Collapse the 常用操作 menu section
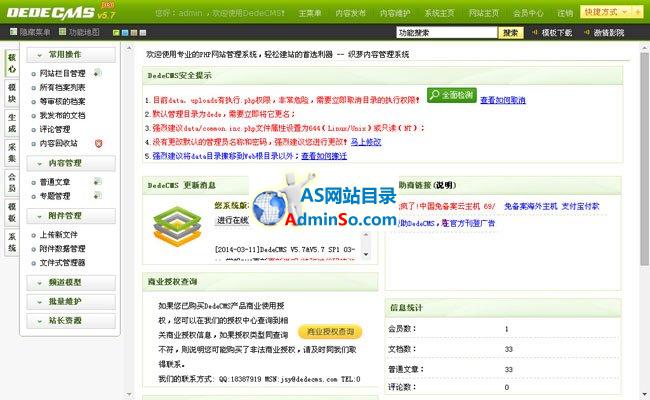650x400 pixels. tap(71, 55)
